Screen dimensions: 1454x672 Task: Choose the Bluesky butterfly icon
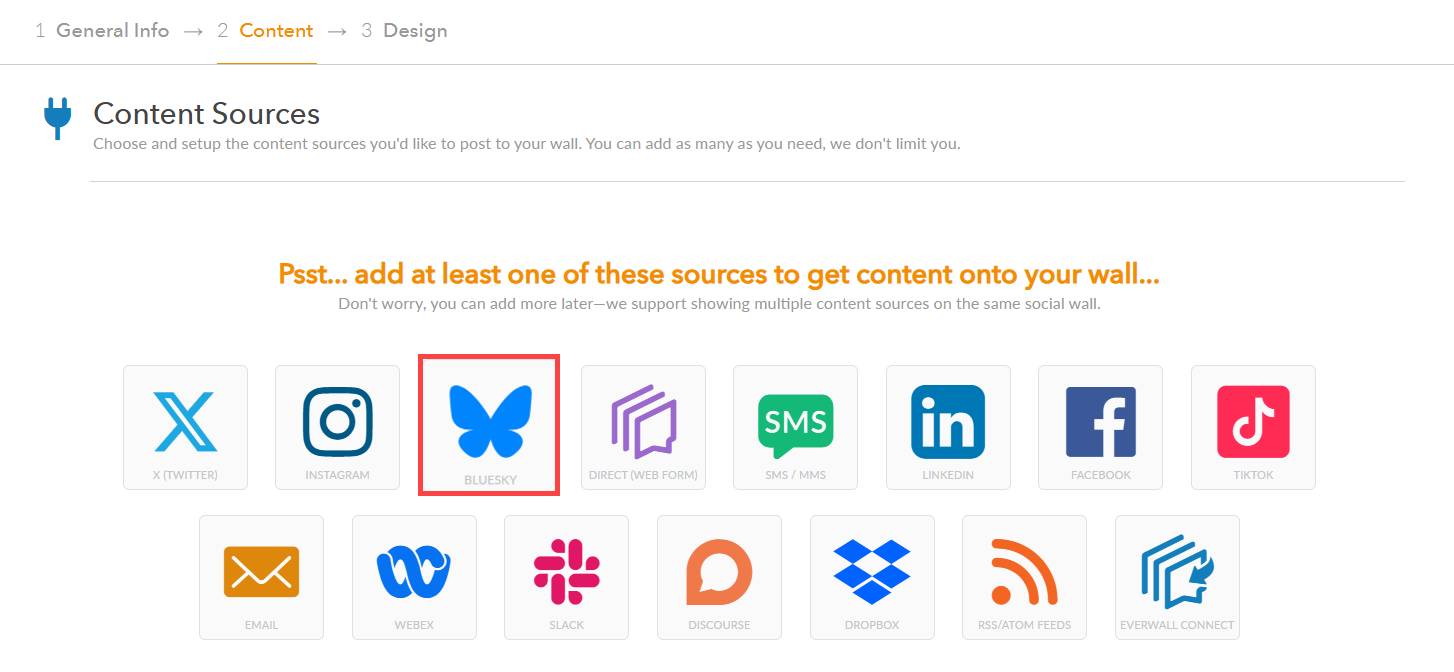click(x=490, y=421)
